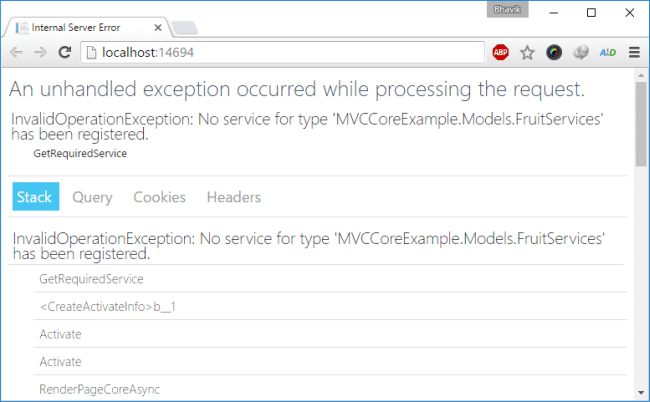
Task: Open a new browser tab
Action: 184,27
